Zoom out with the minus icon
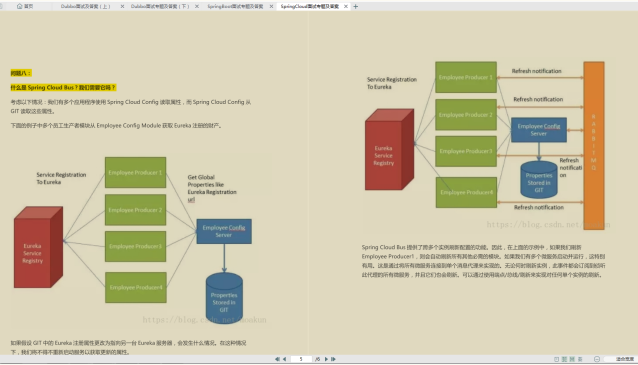This screenshot has height=365, width=638. tap(597, 359)
